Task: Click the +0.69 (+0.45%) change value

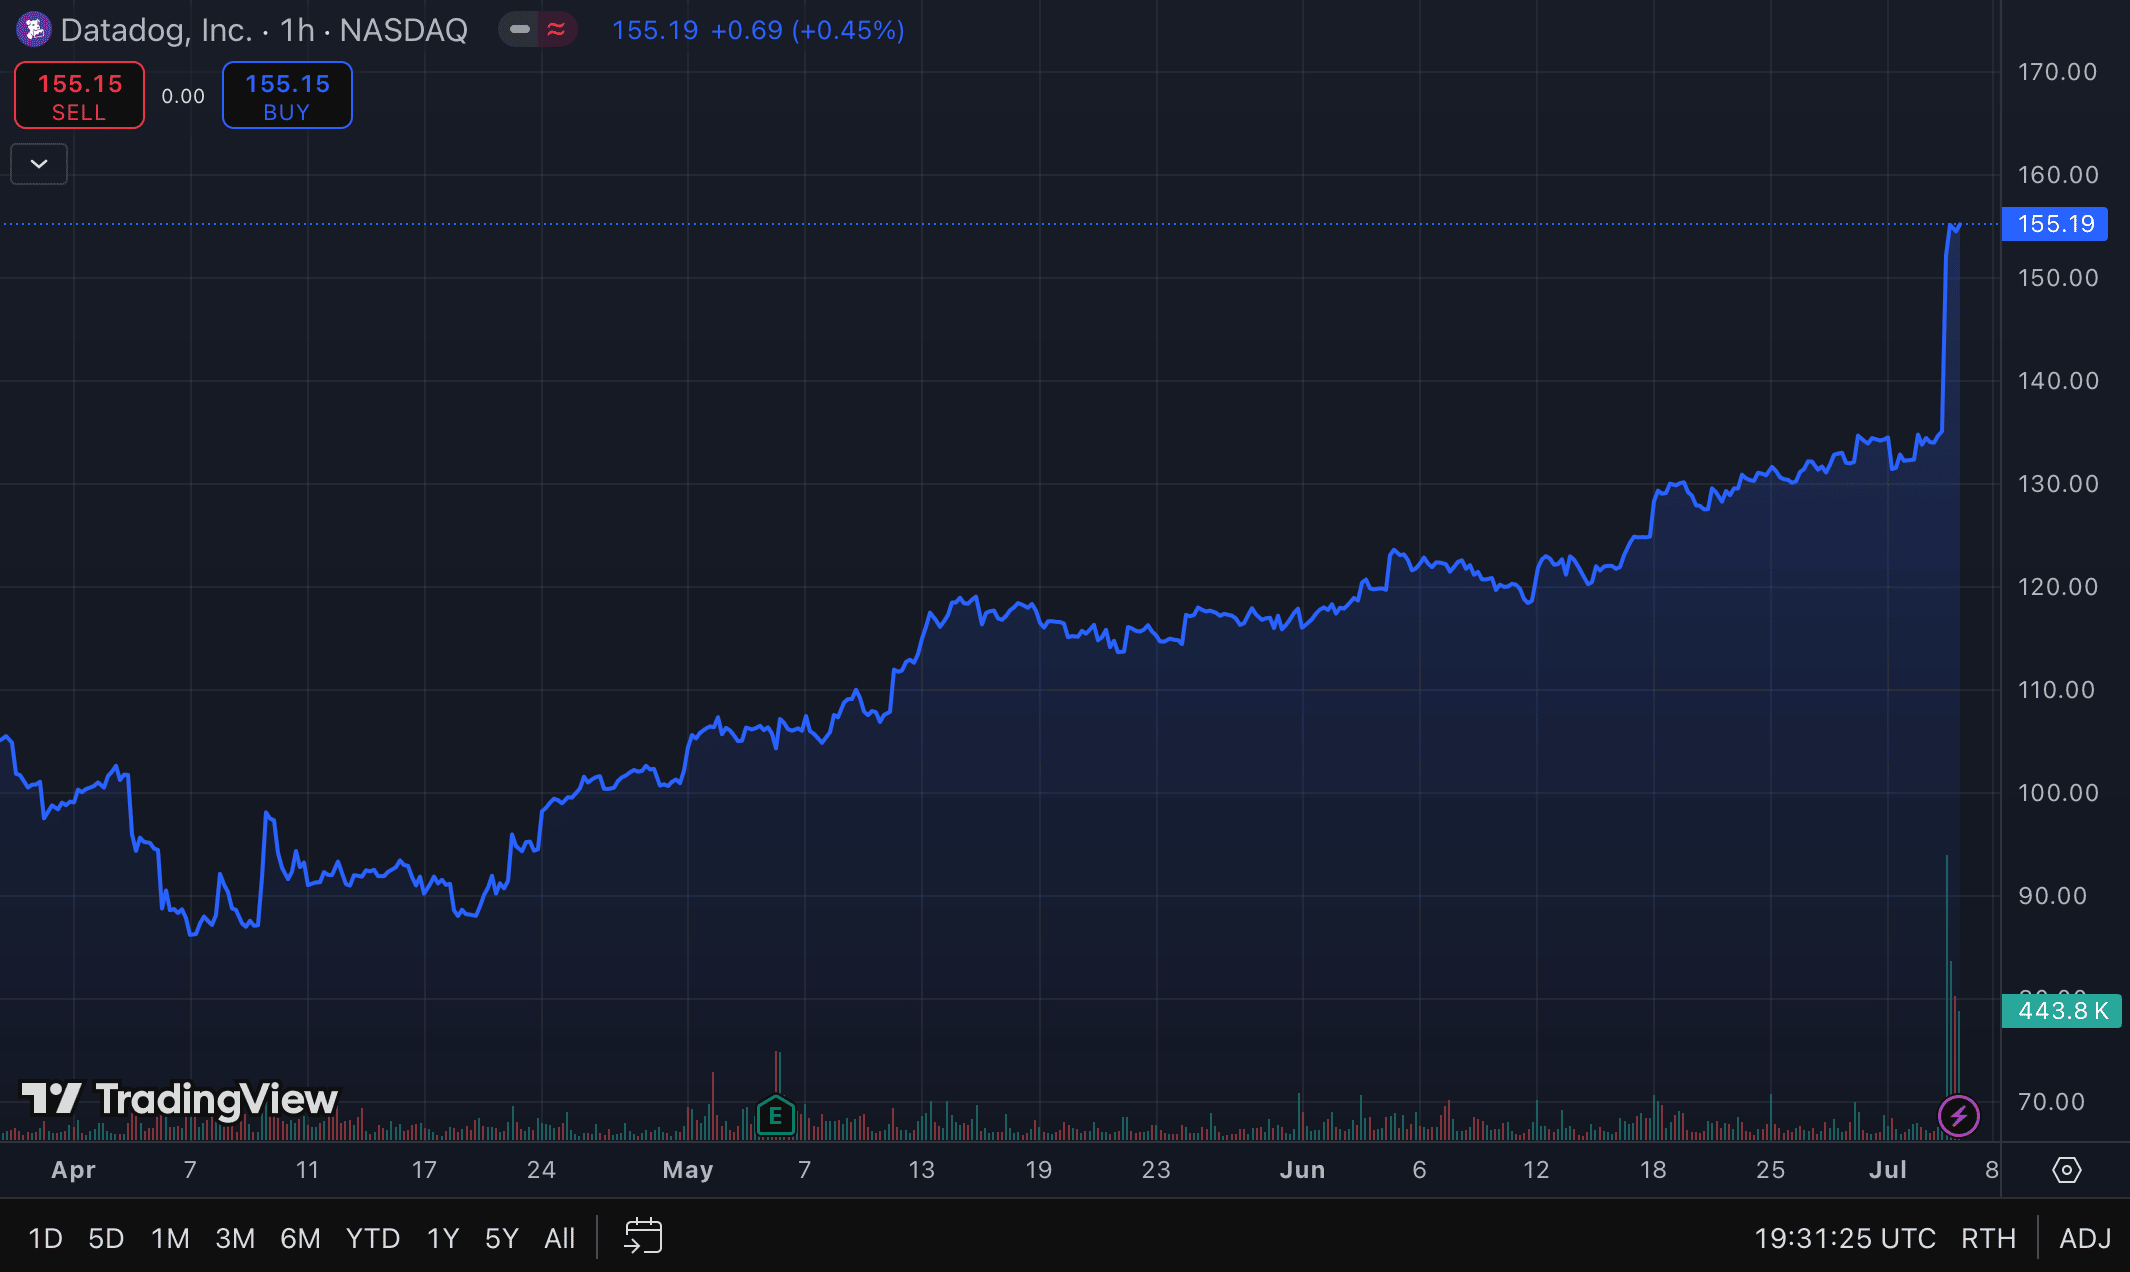Action: click(x=807, y=30)
